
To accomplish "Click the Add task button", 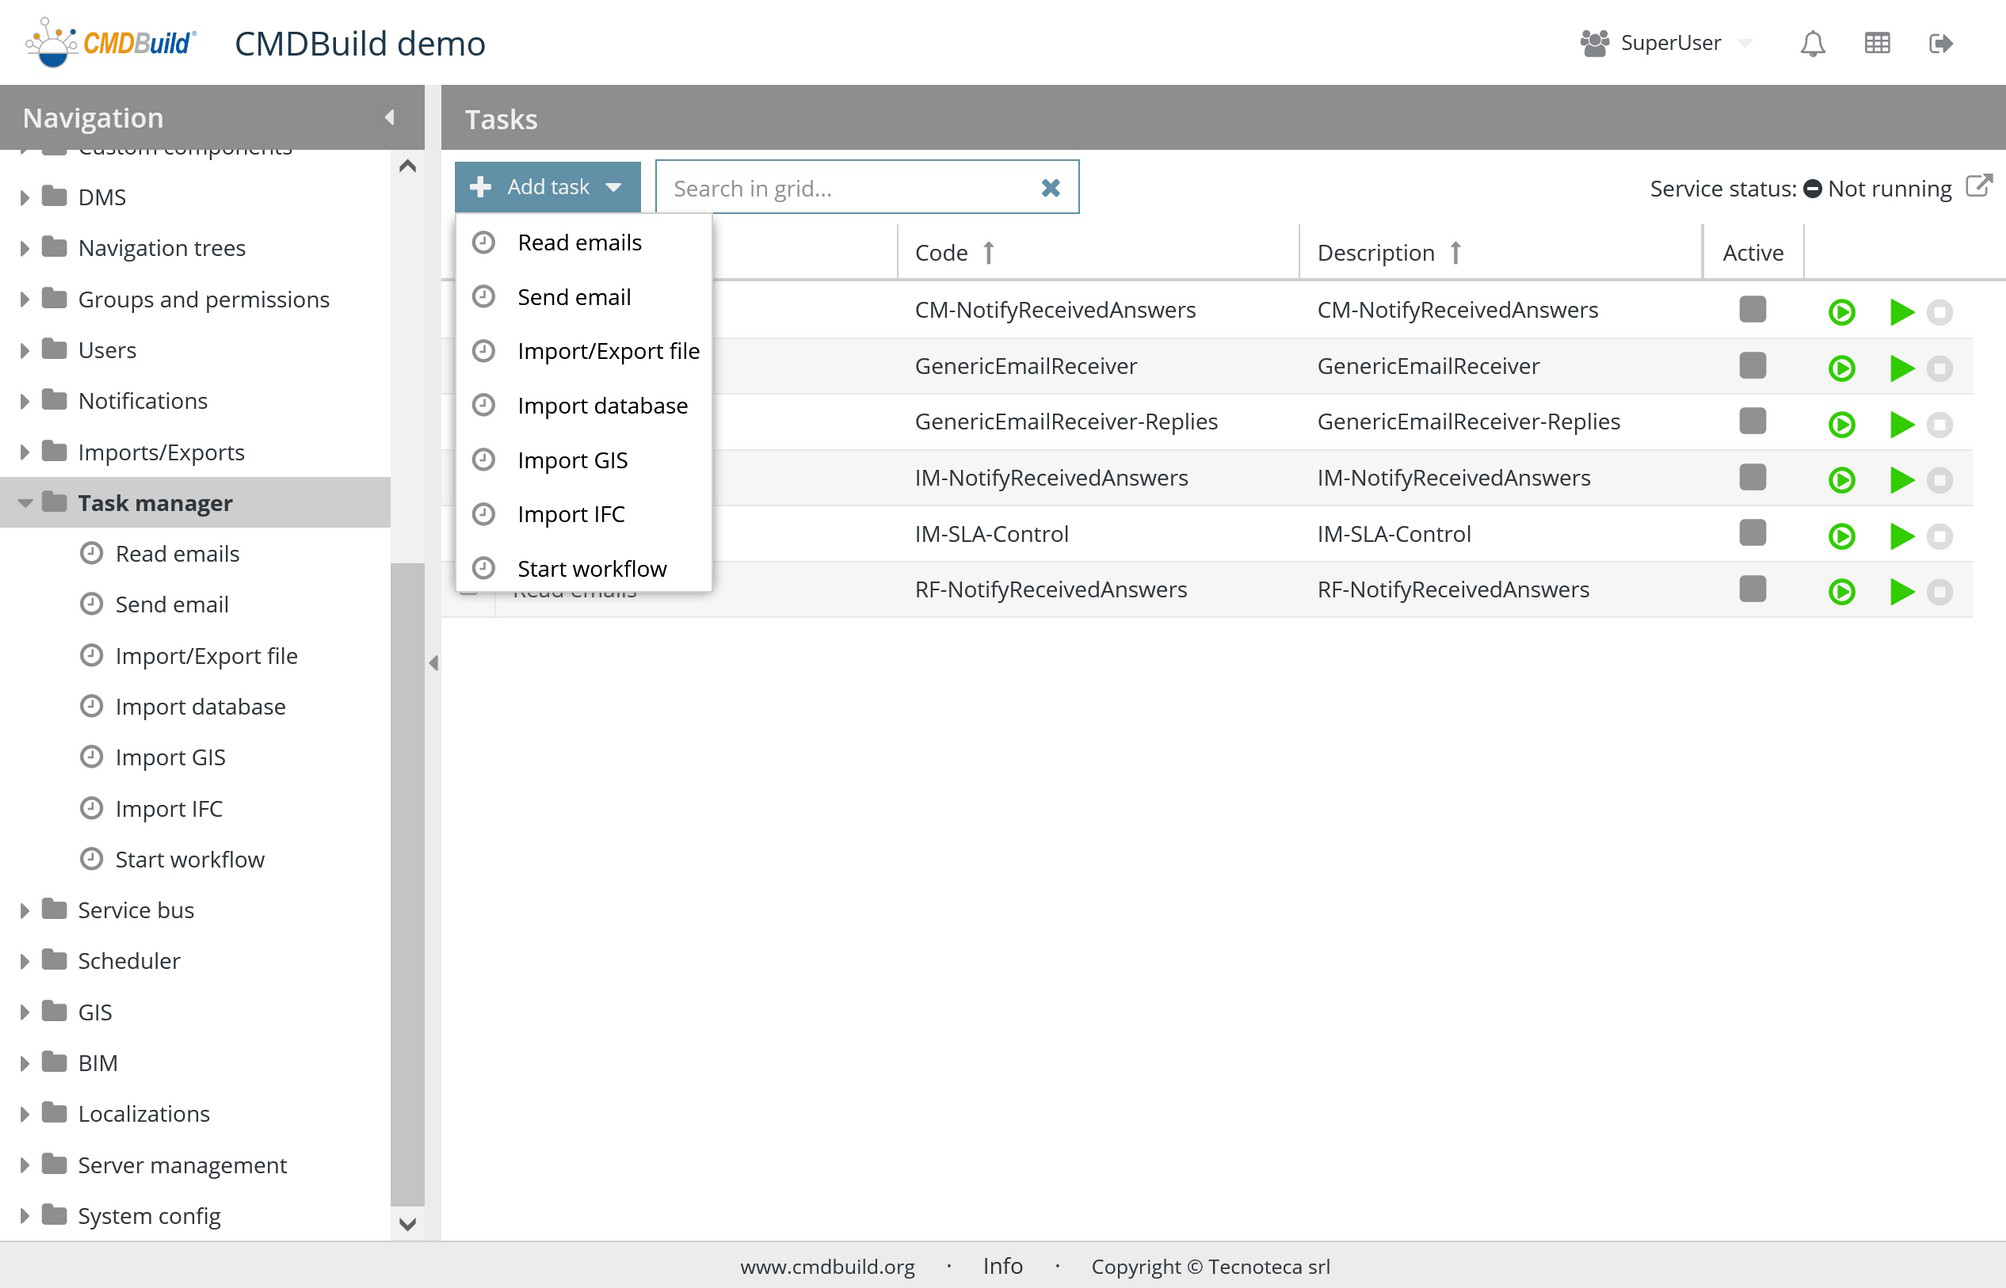I will [x=547, y=187].
